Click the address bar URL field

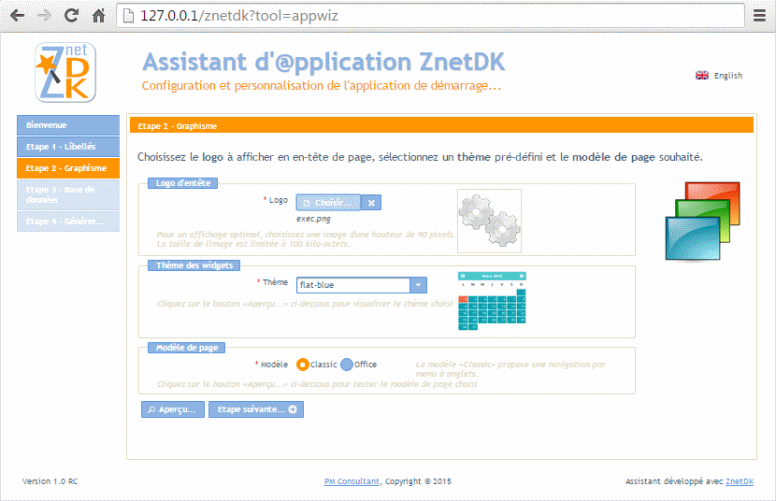point(431,16)
